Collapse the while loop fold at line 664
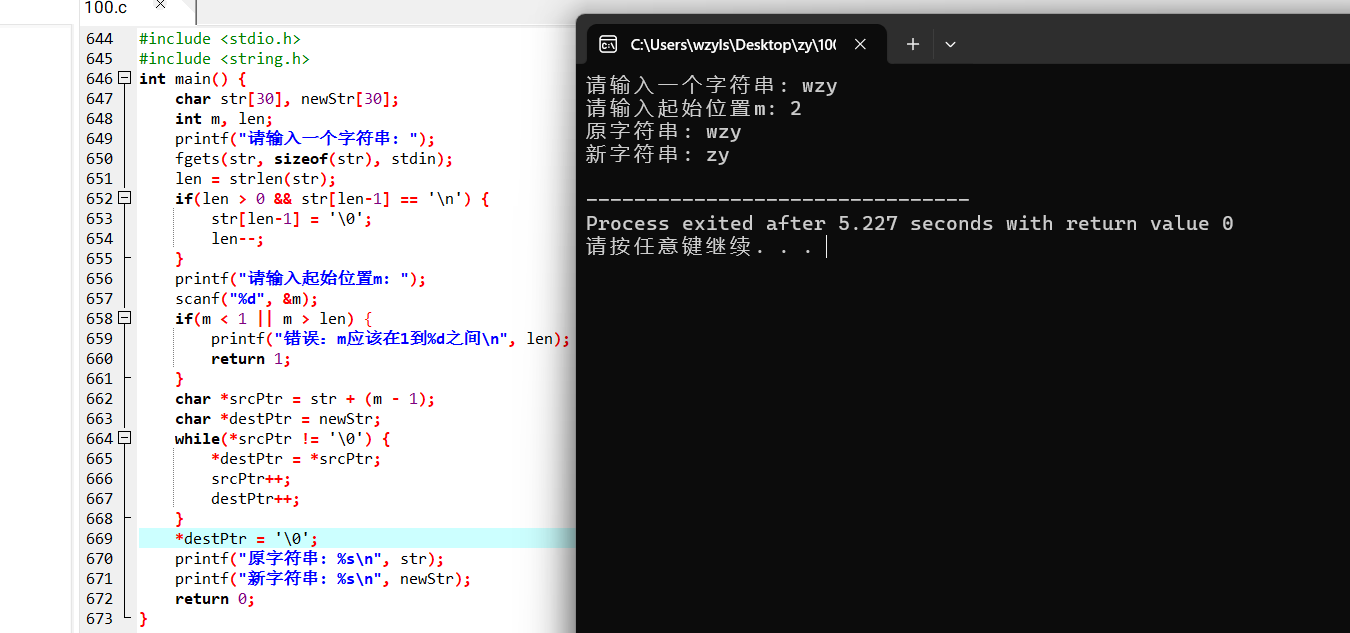1350x633 pixels. click(x=124, y=438)
